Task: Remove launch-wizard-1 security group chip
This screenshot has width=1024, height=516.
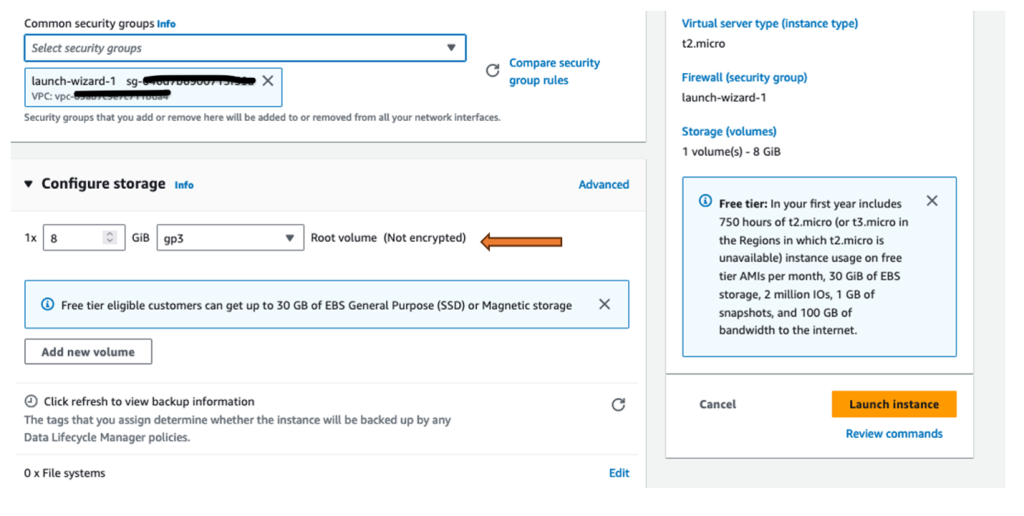Action: (x=268, y=80)
